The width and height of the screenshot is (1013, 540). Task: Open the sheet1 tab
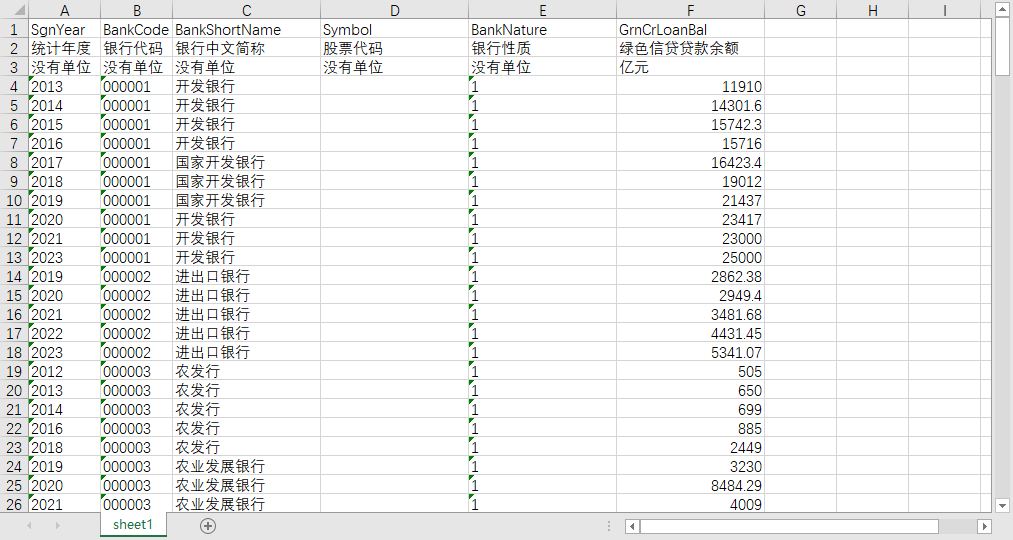(133, 524)
